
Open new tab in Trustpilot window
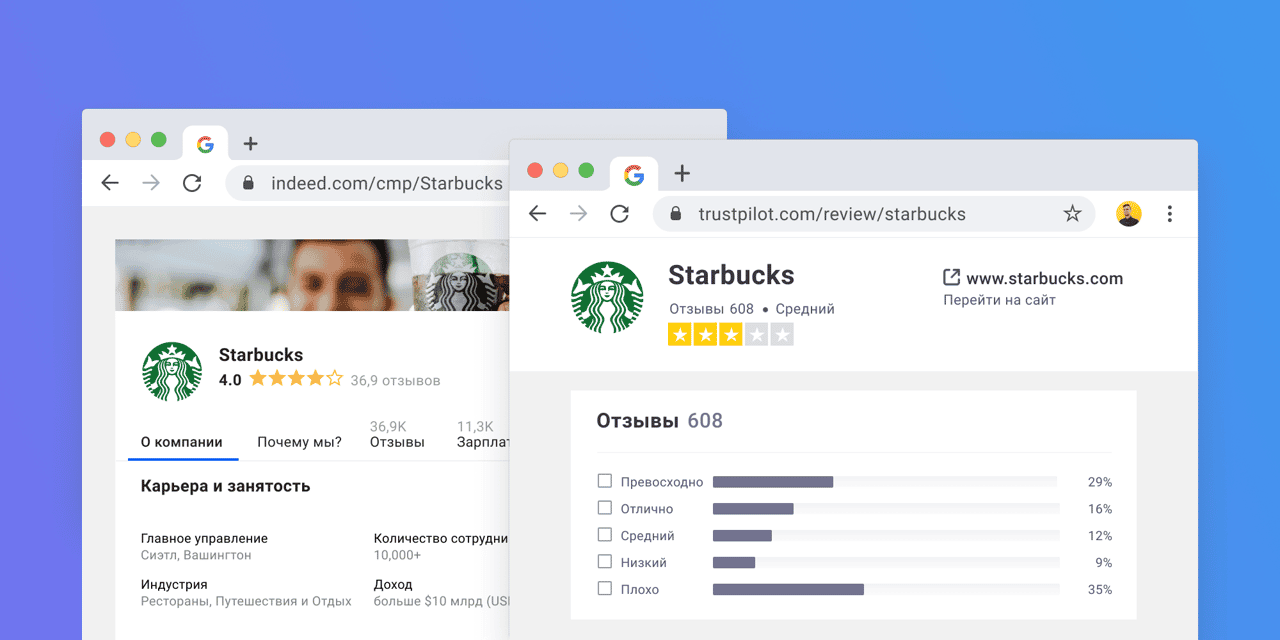(x=682, y=173)
